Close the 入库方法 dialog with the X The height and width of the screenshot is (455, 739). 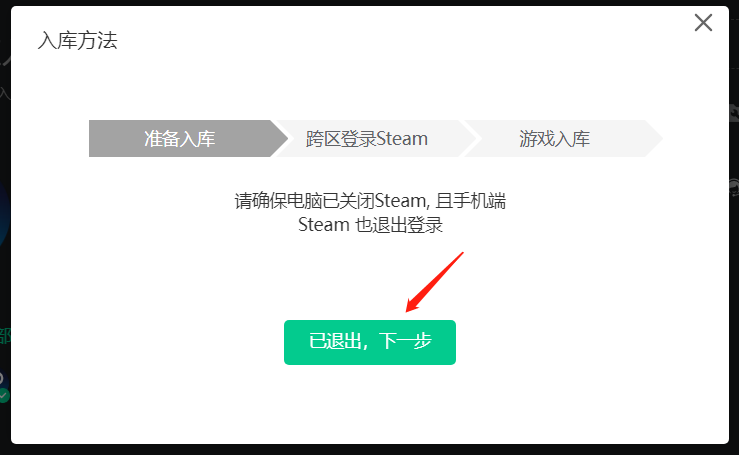pyautogui.click(x=703, y=23)
